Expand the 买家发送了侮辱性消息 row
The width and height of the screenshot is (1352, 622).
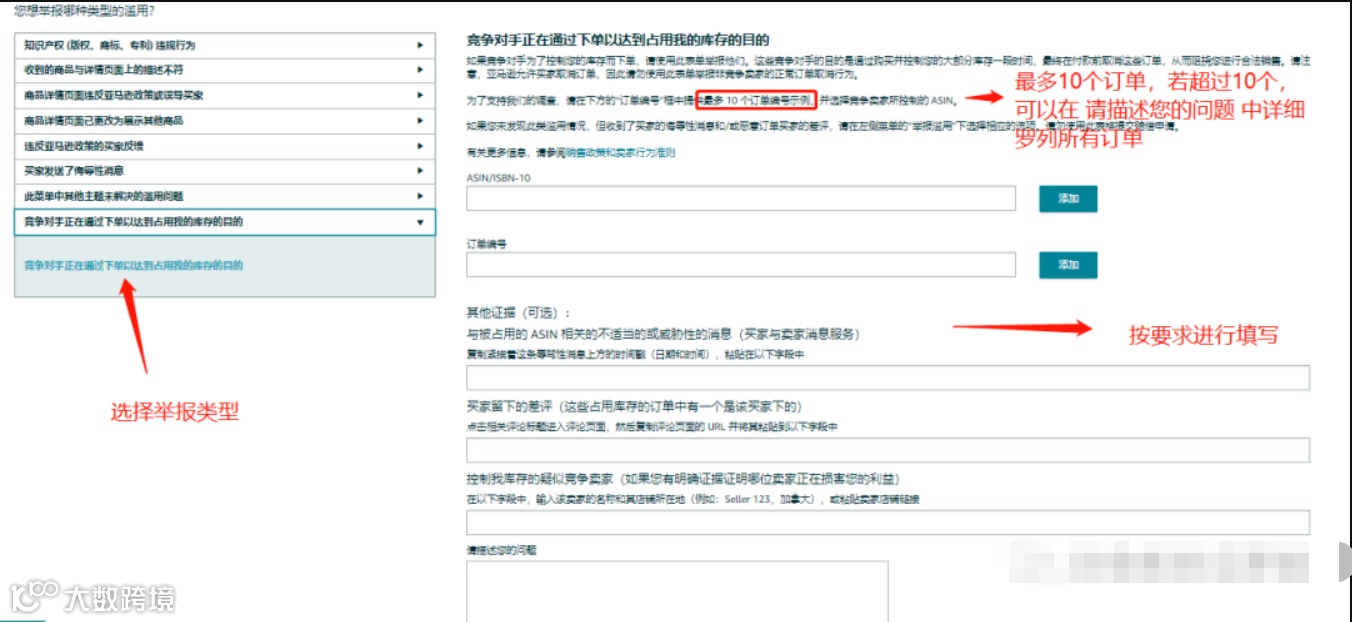(x=225, y=171)
